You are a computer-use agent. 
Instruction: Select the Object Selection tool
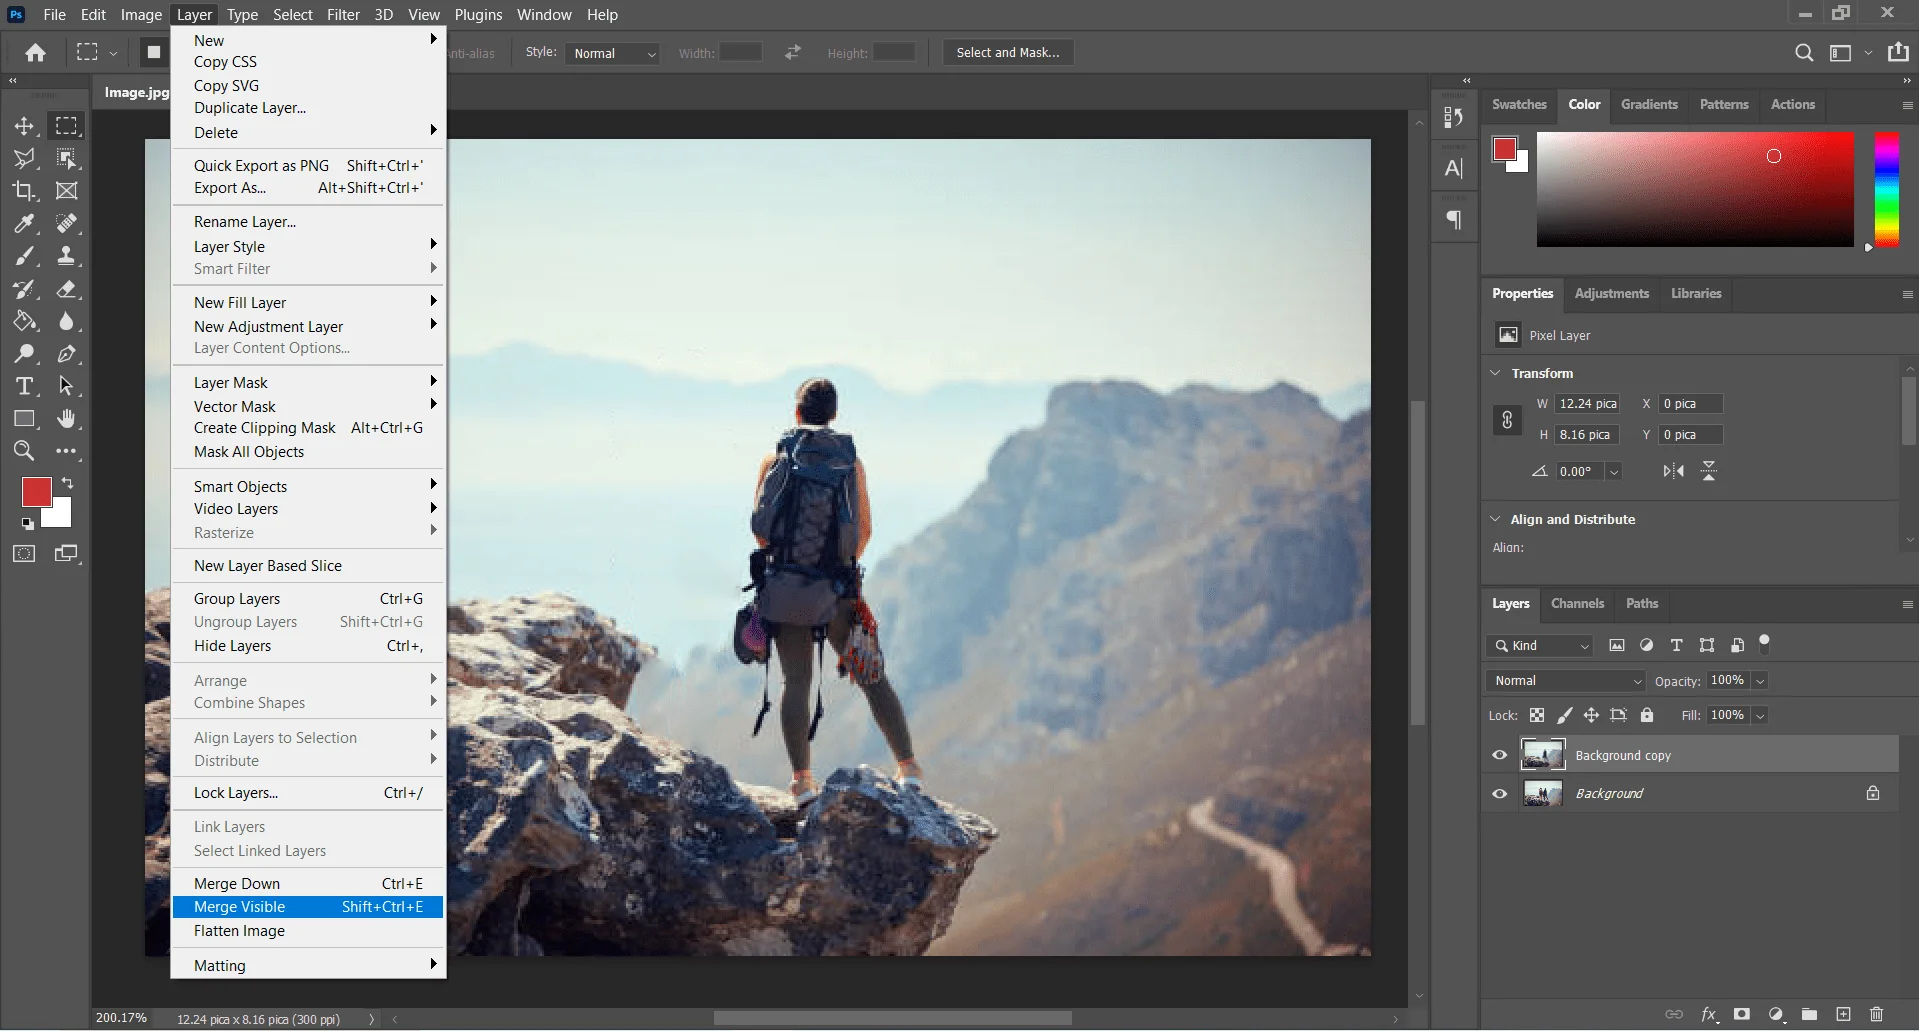pos(67,158)
